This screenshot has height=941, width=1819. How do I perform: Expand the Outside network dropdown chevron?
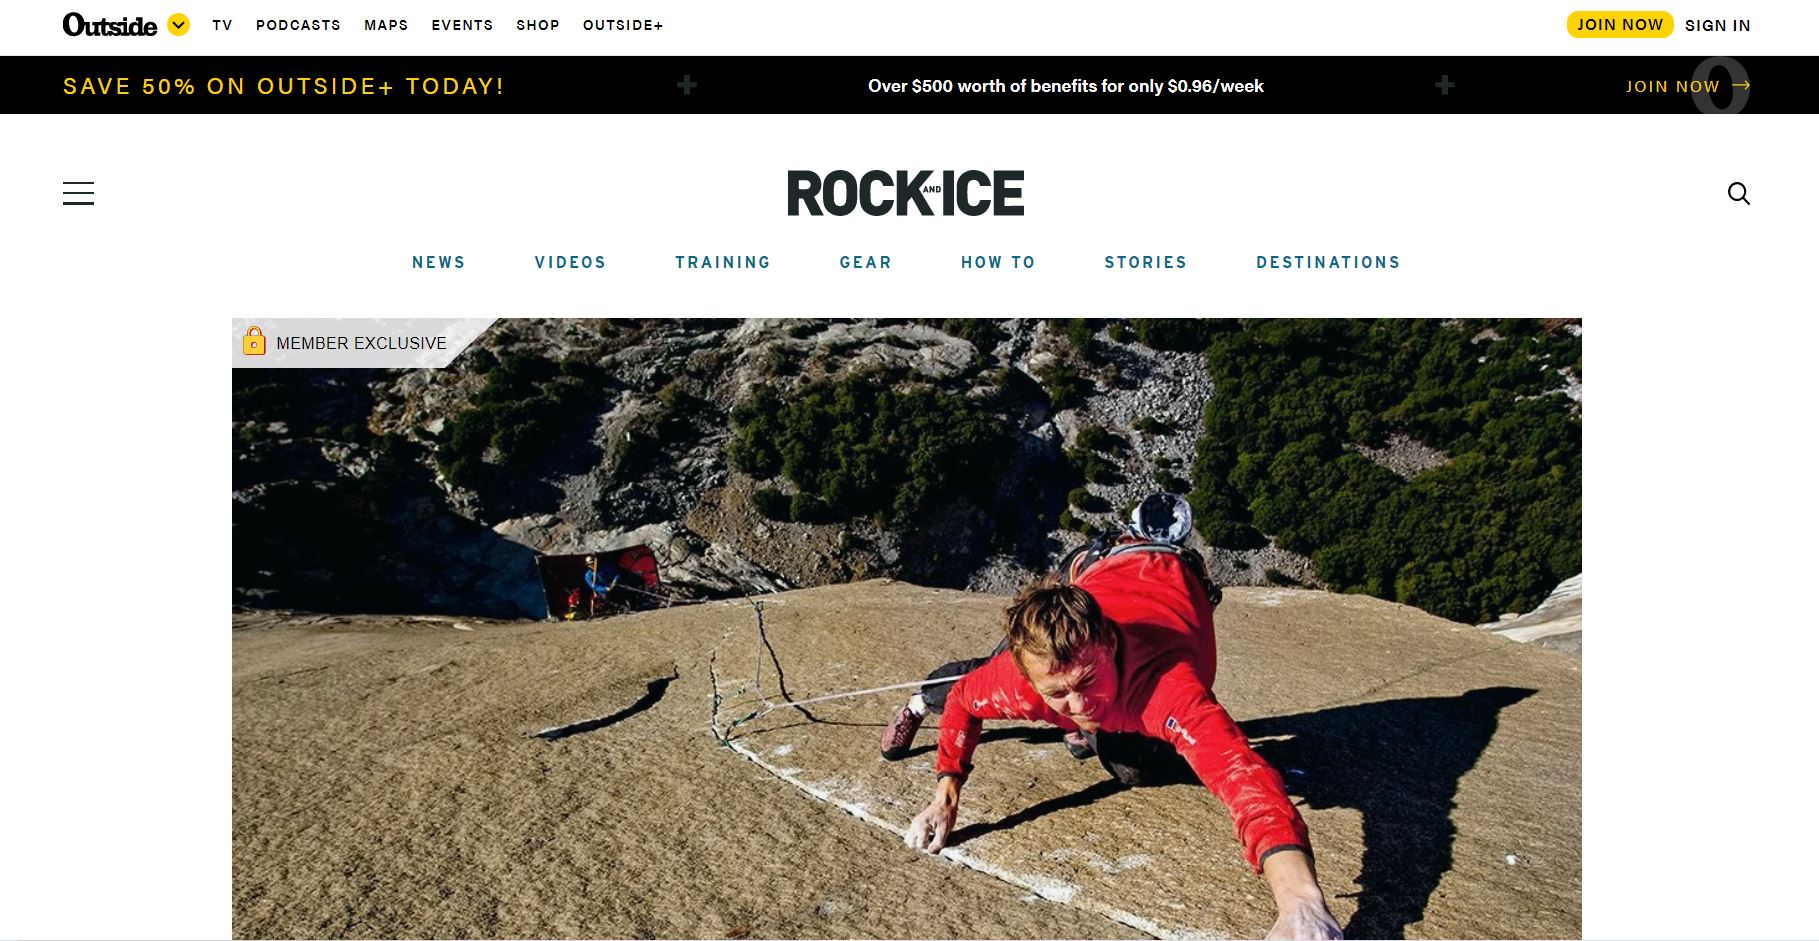point(179,25)
